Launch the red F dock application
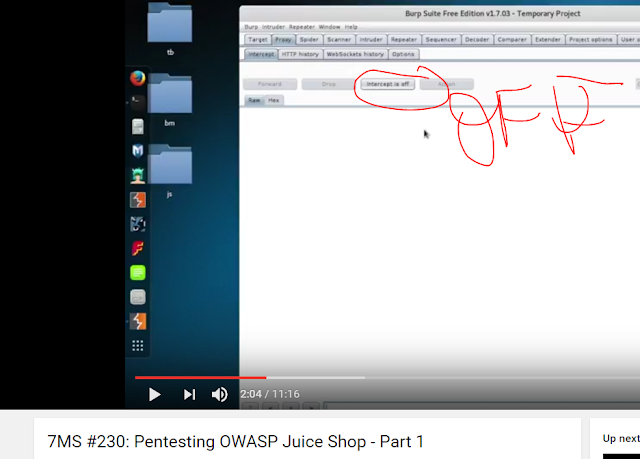640x459 pixels. click(x=138, y=248)
